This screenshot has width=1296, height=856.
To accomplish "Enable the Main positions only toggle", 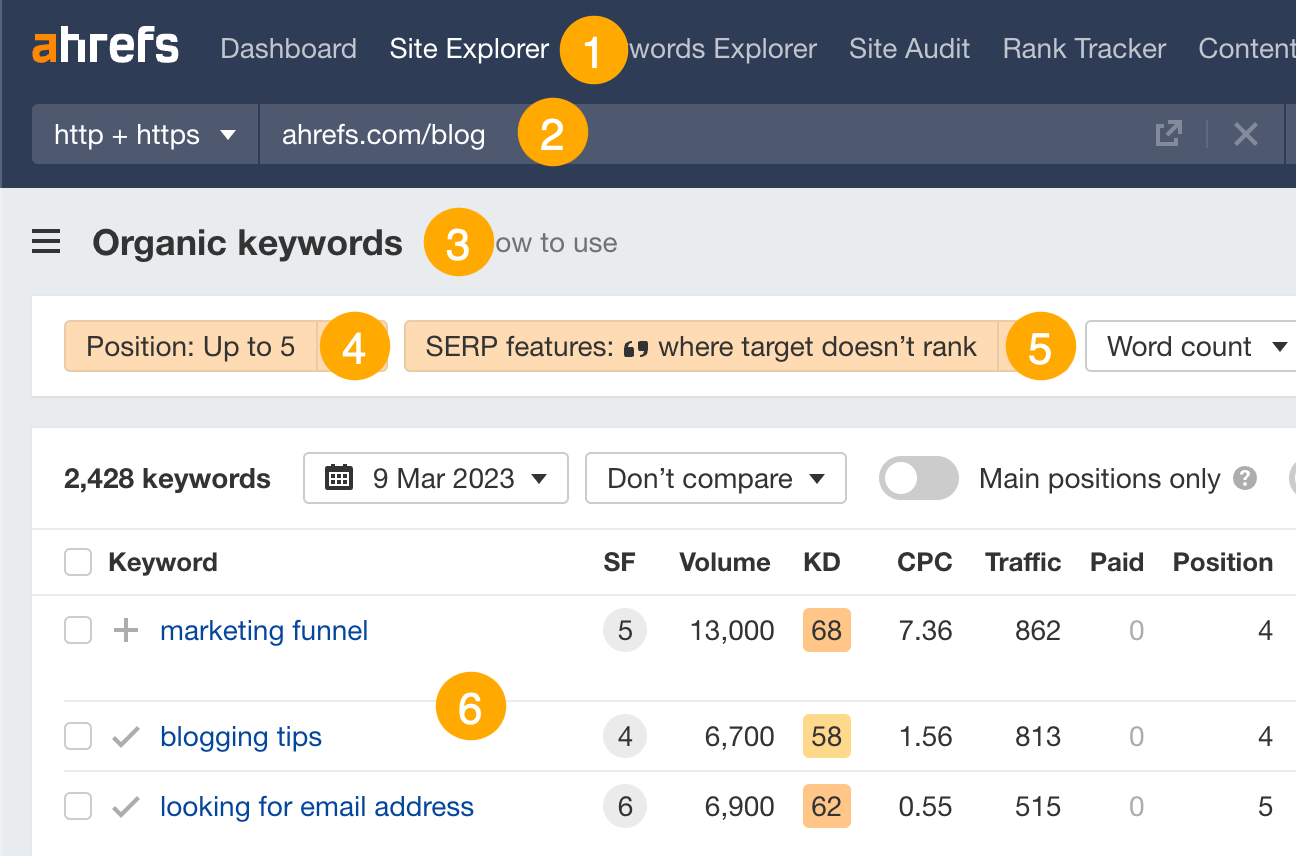I will coord(918,478).
